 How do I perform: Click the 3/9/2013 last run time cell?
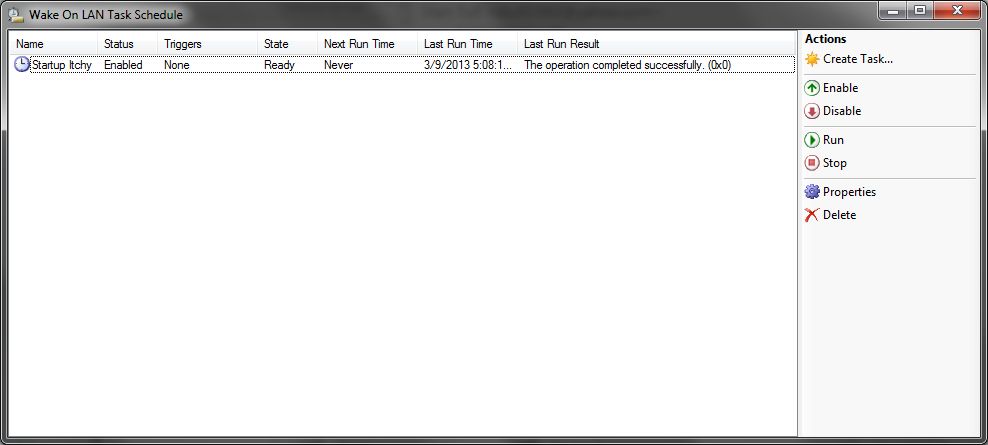point(468,65)
